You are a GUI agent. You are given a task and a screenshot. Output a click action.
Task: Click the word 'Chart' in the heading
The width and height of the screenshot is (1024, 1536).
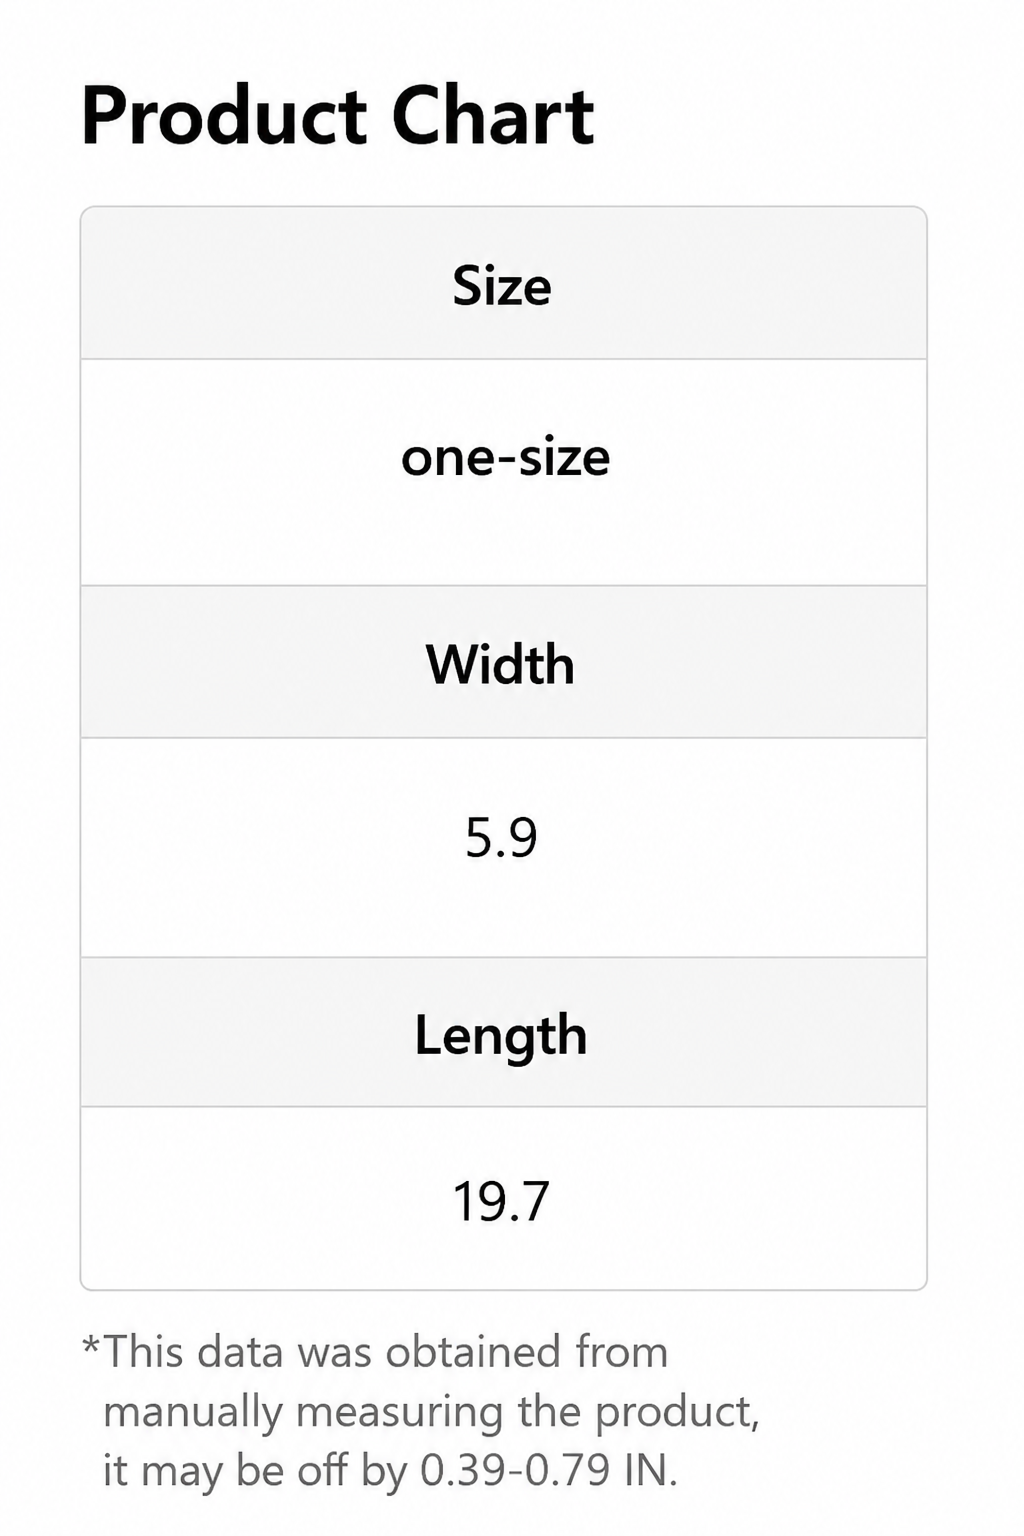pos(493,116)
